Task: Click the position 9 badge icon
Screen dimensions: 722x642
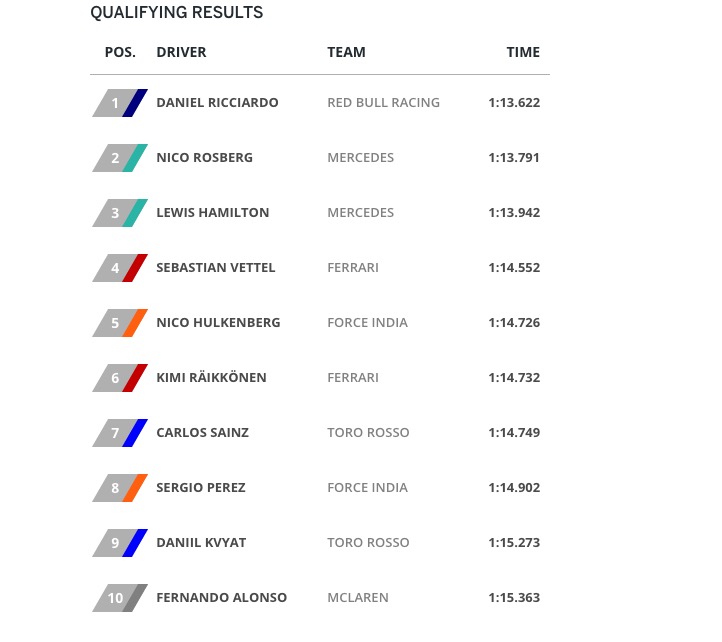Action: coord(120,543)
